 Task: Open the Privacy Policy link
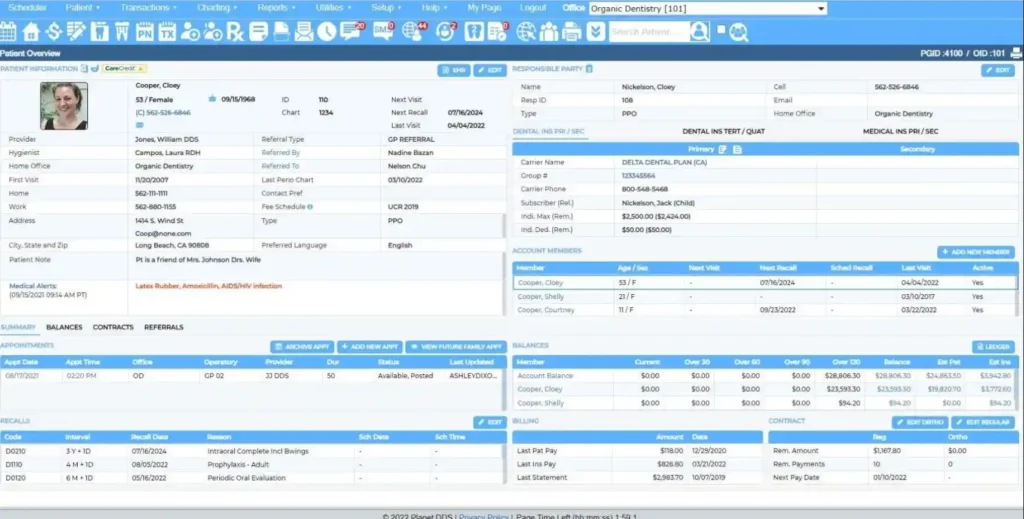[x=483, y=516]
